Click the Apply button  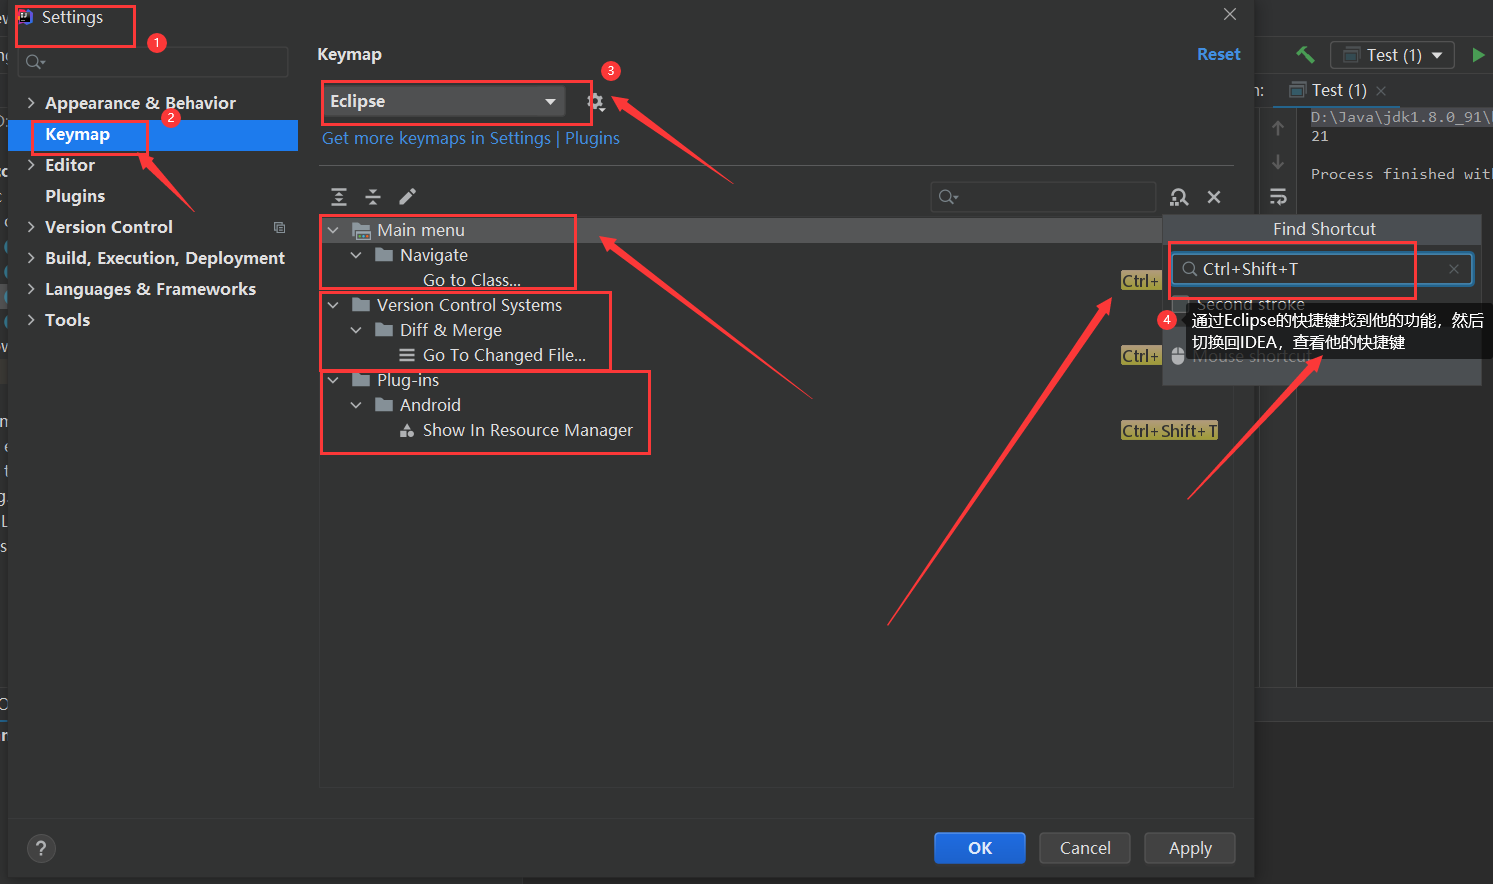coord(1190,848)
